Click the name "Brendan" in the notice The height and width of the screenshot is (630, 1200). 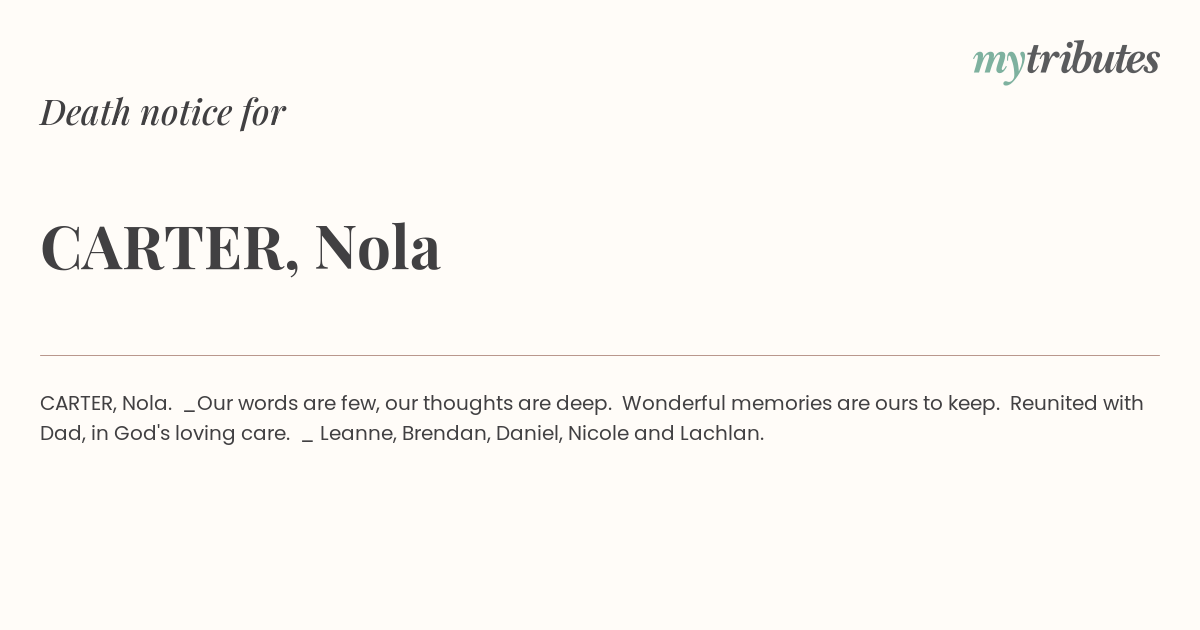click(444, 434)
